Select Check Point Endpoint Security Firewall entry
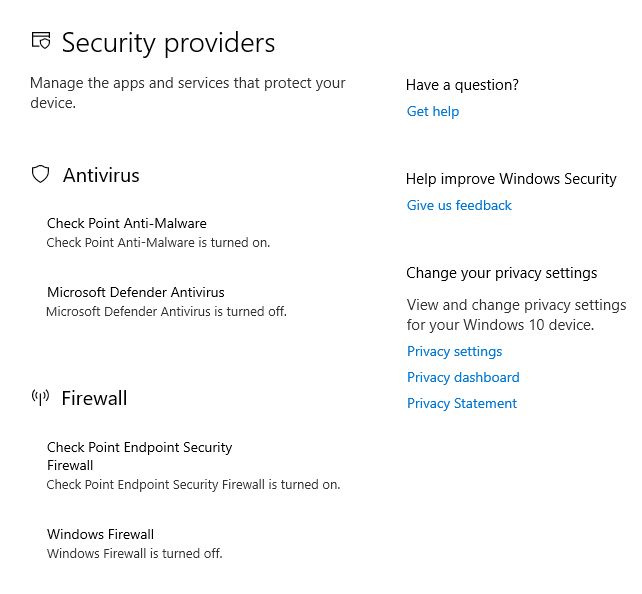Image resolution: width=642 pixels, height=594 pixels. (x=139, y=456)
